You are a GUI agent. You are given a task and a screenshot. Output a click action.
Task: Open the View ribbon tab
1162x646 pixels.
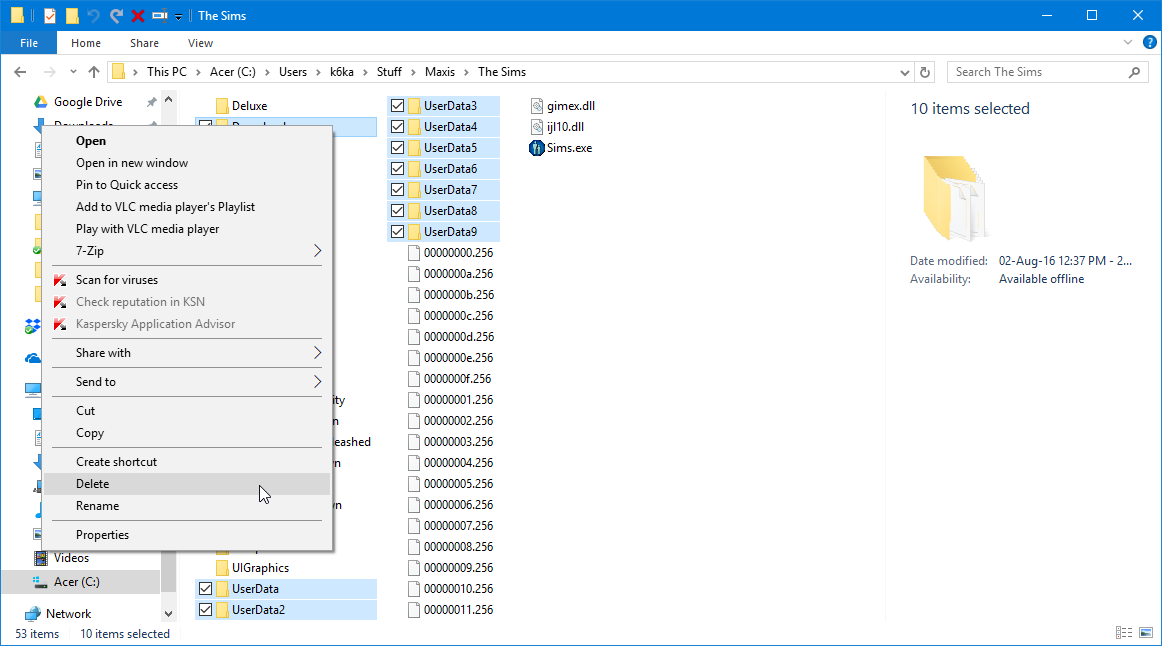(x=200, y=43)
